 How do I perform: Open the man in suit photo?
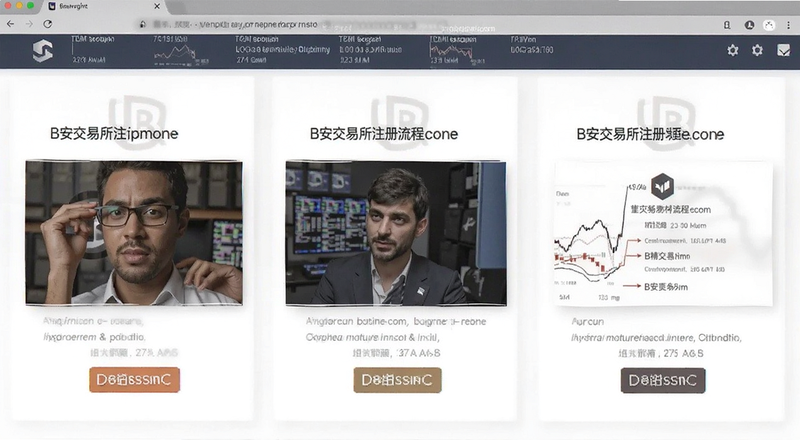(396, 233)
